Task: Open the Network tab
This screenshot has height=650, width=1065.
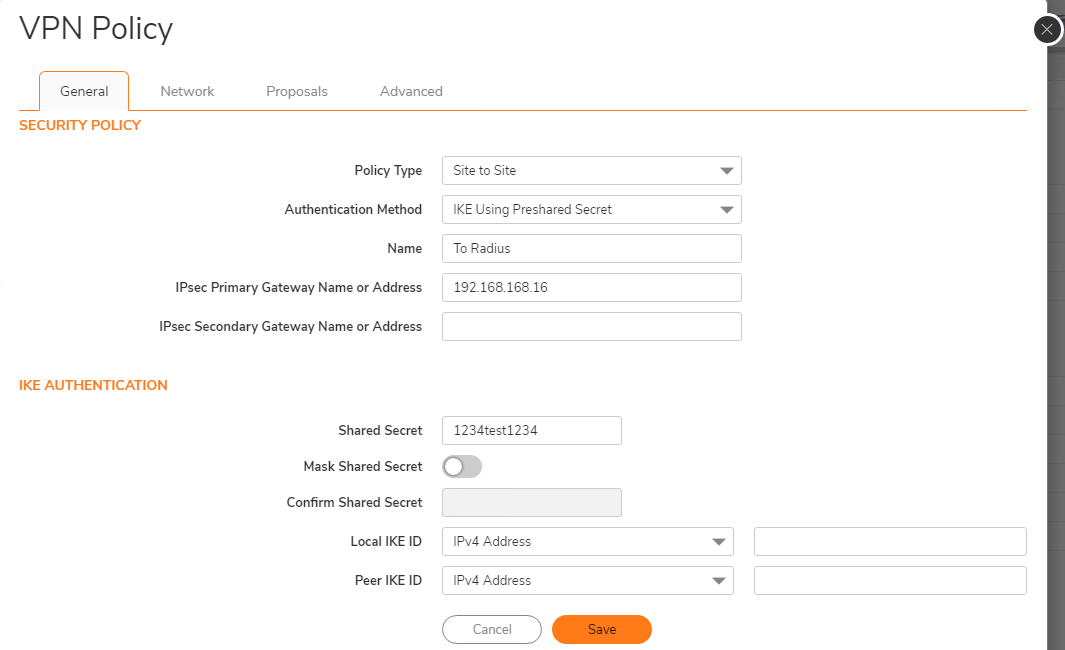Action: coord(187,91)
